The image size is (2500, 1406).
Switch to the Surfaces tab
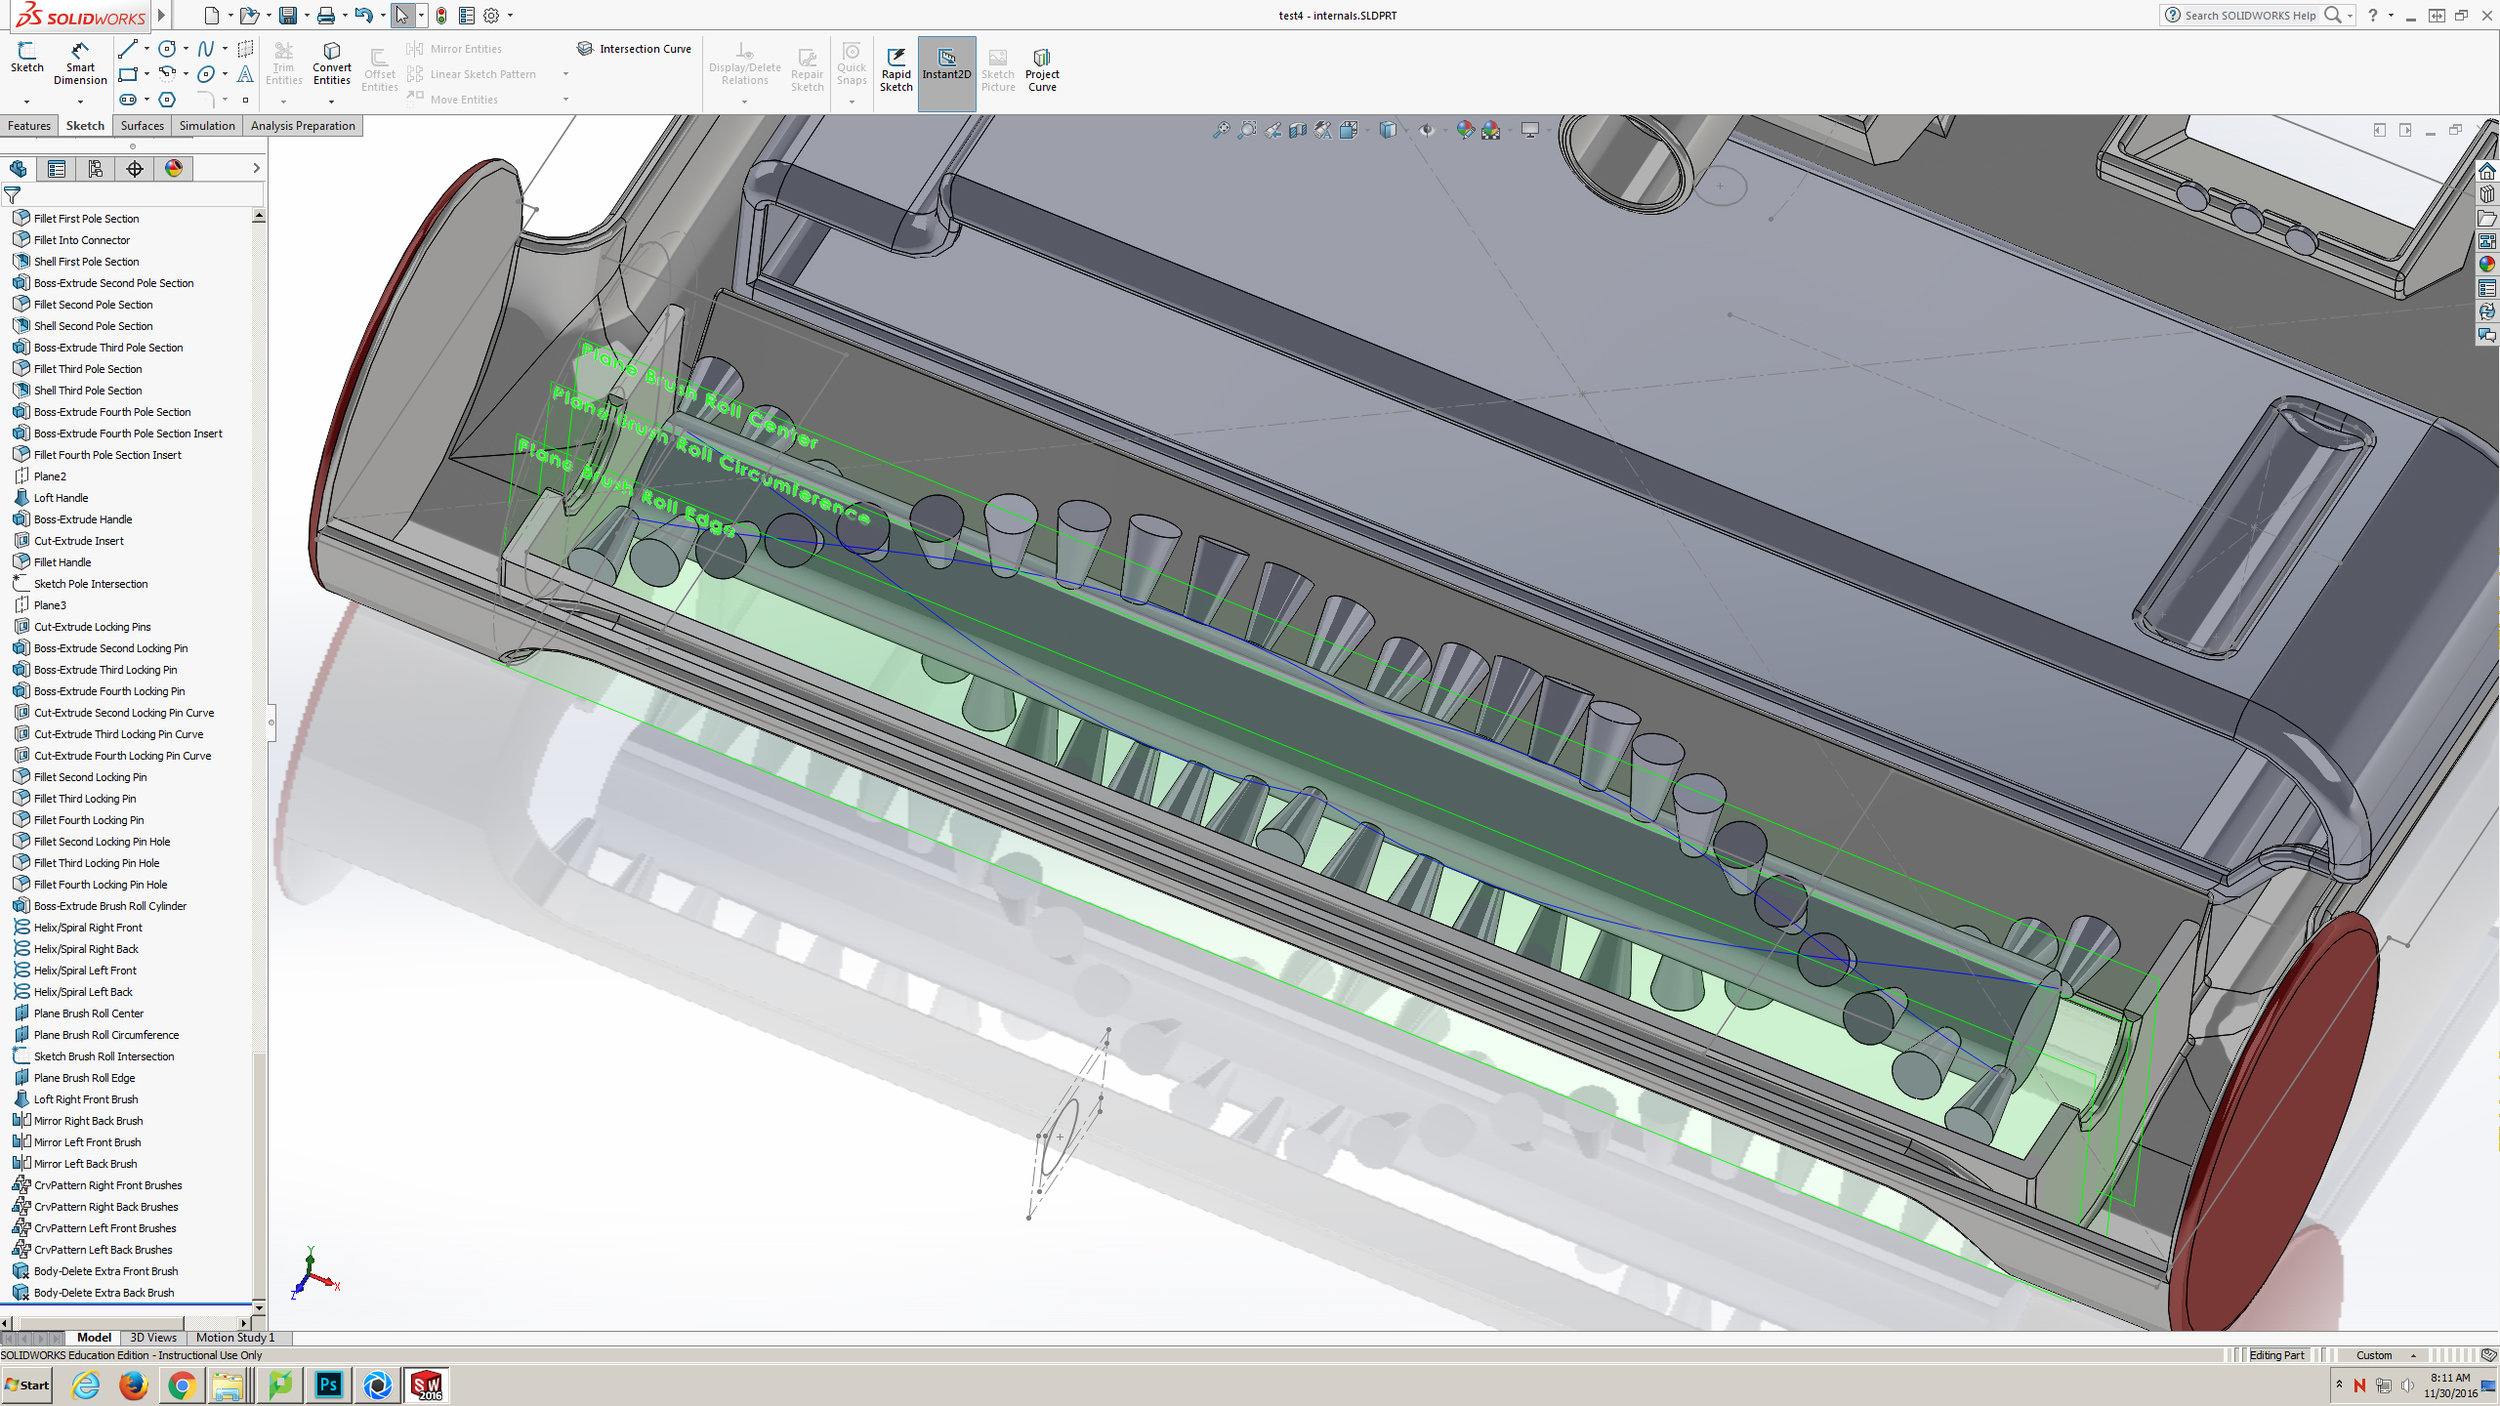(142, 126)
